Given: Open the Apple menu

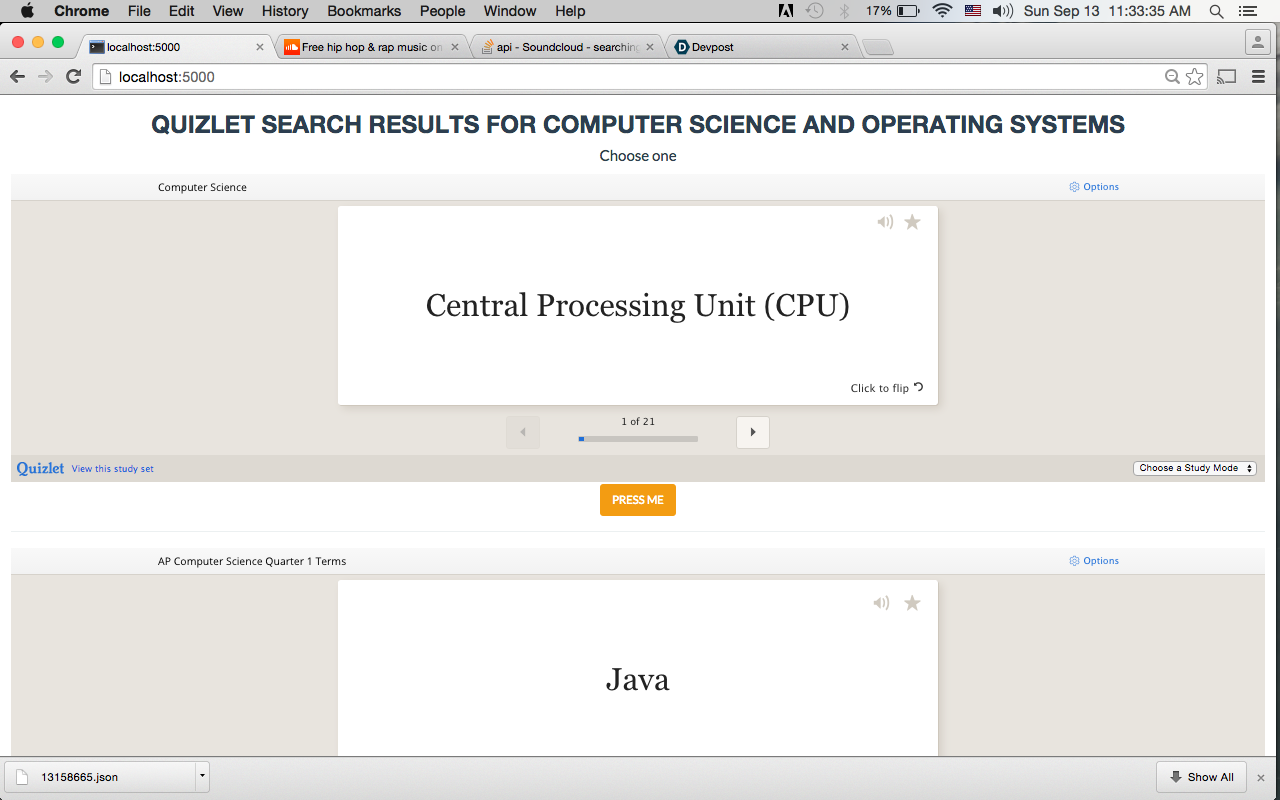Looking at the screenshot, I should click(x=27, y=11).
